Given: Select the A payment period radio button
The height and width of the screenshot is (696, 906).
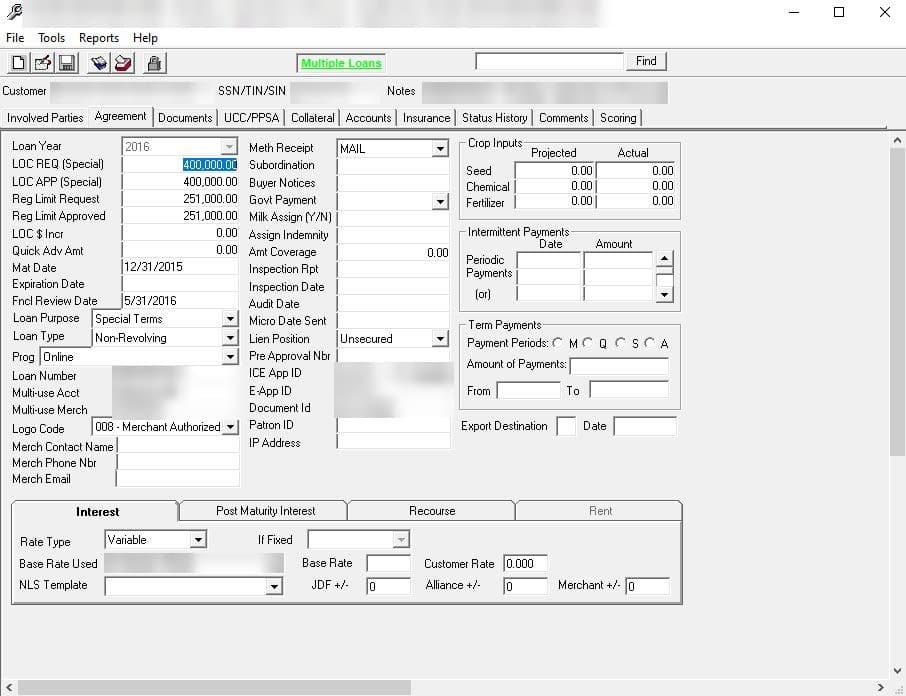Looking at the screenshot, I should coord(649,343).
